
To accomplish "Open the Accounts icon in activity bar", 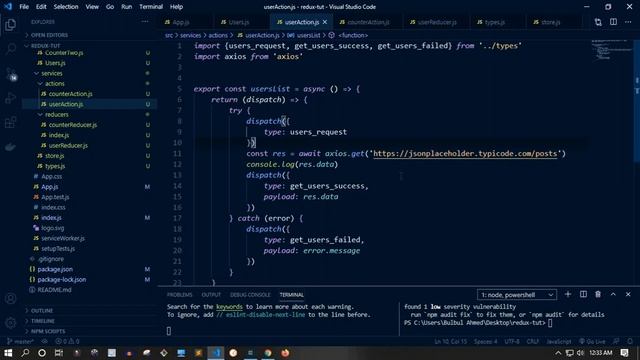I will 11,299.
